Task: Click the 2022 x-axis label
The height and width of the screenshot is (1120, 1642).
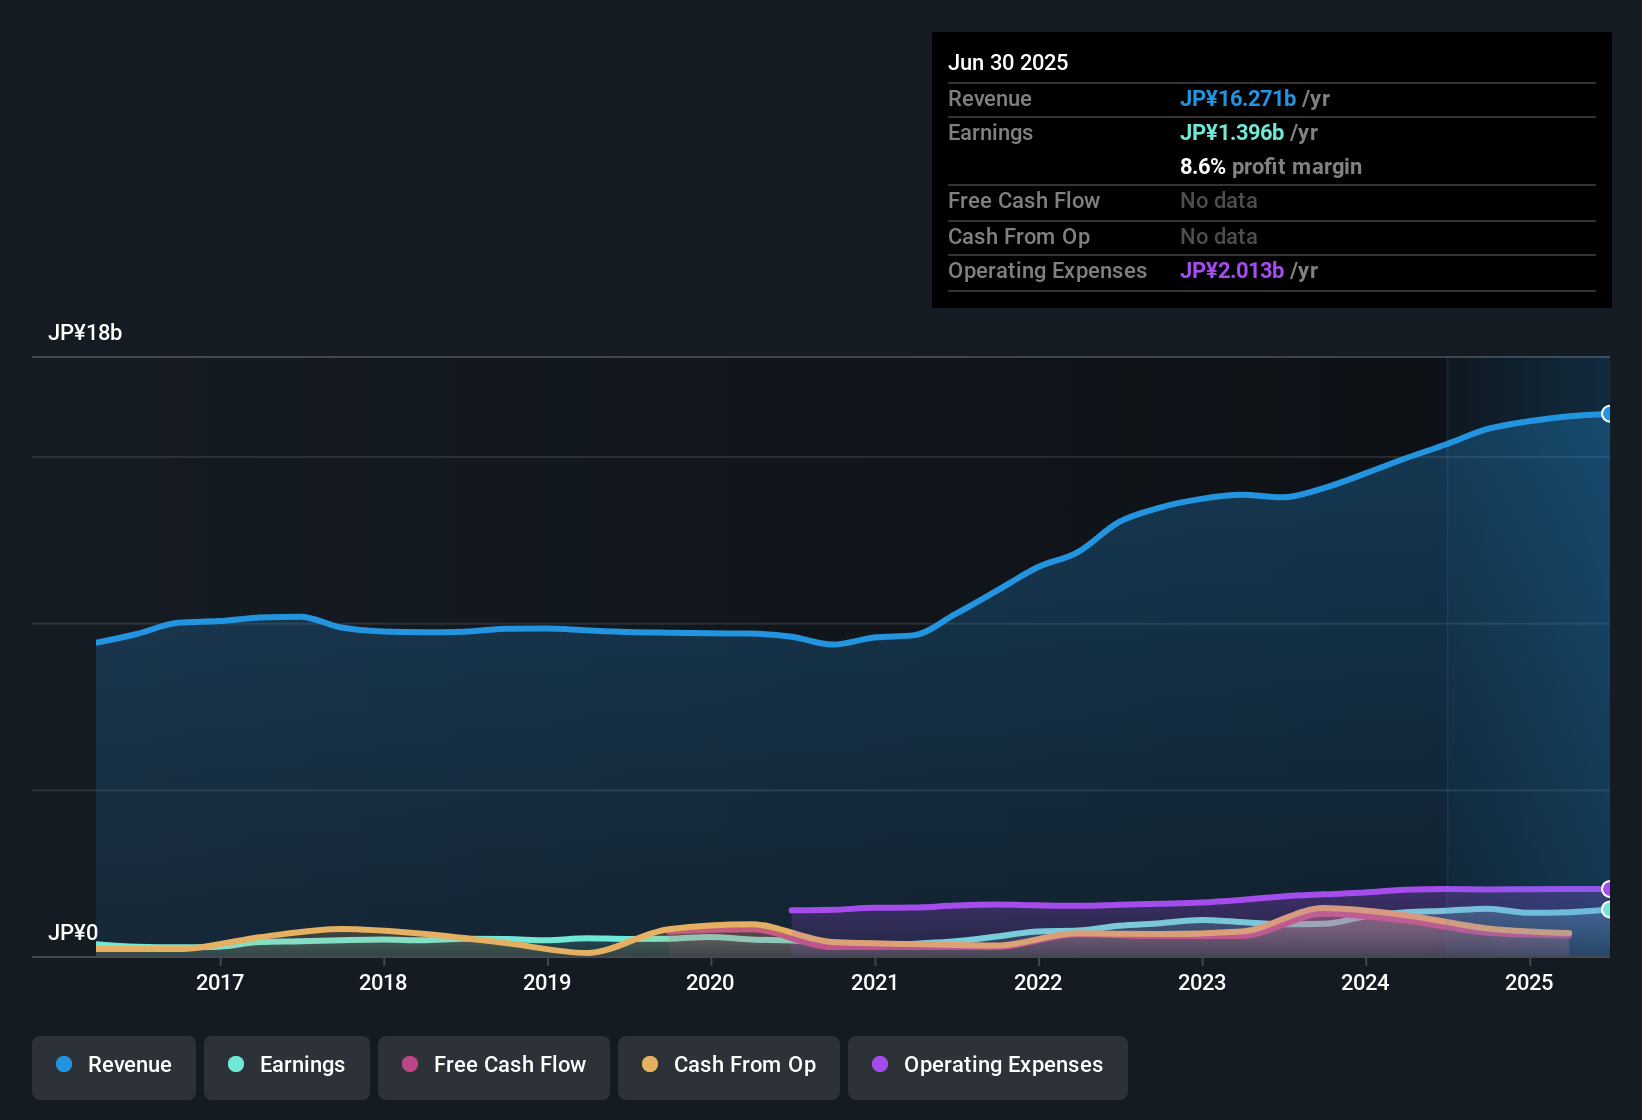Action: click(1038, 982)
